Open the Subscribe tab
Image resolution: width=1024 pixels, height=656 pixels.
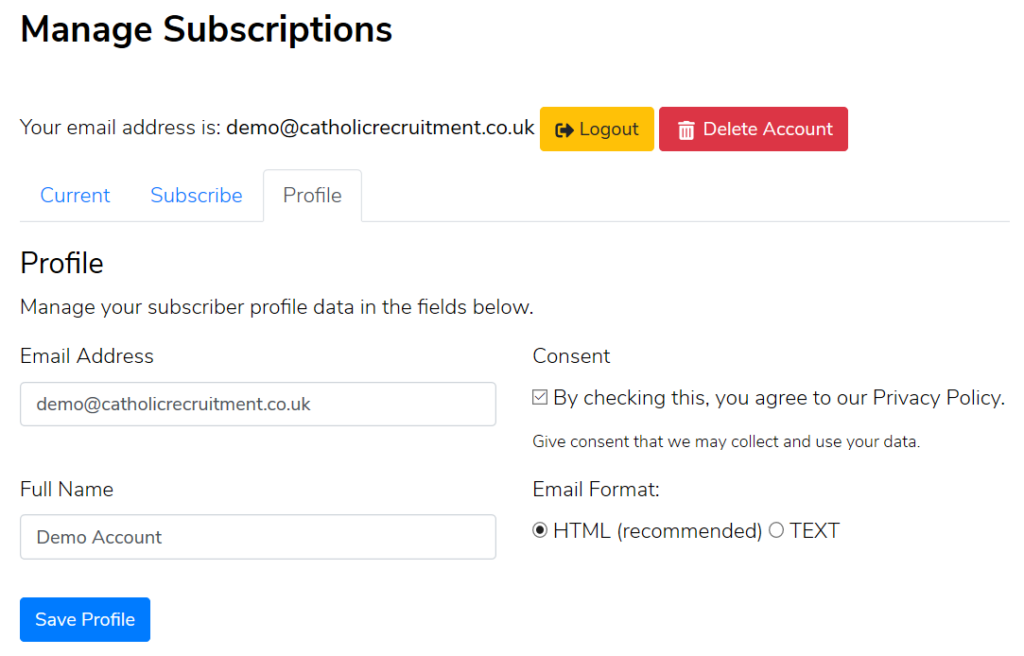tap(197, 195)
